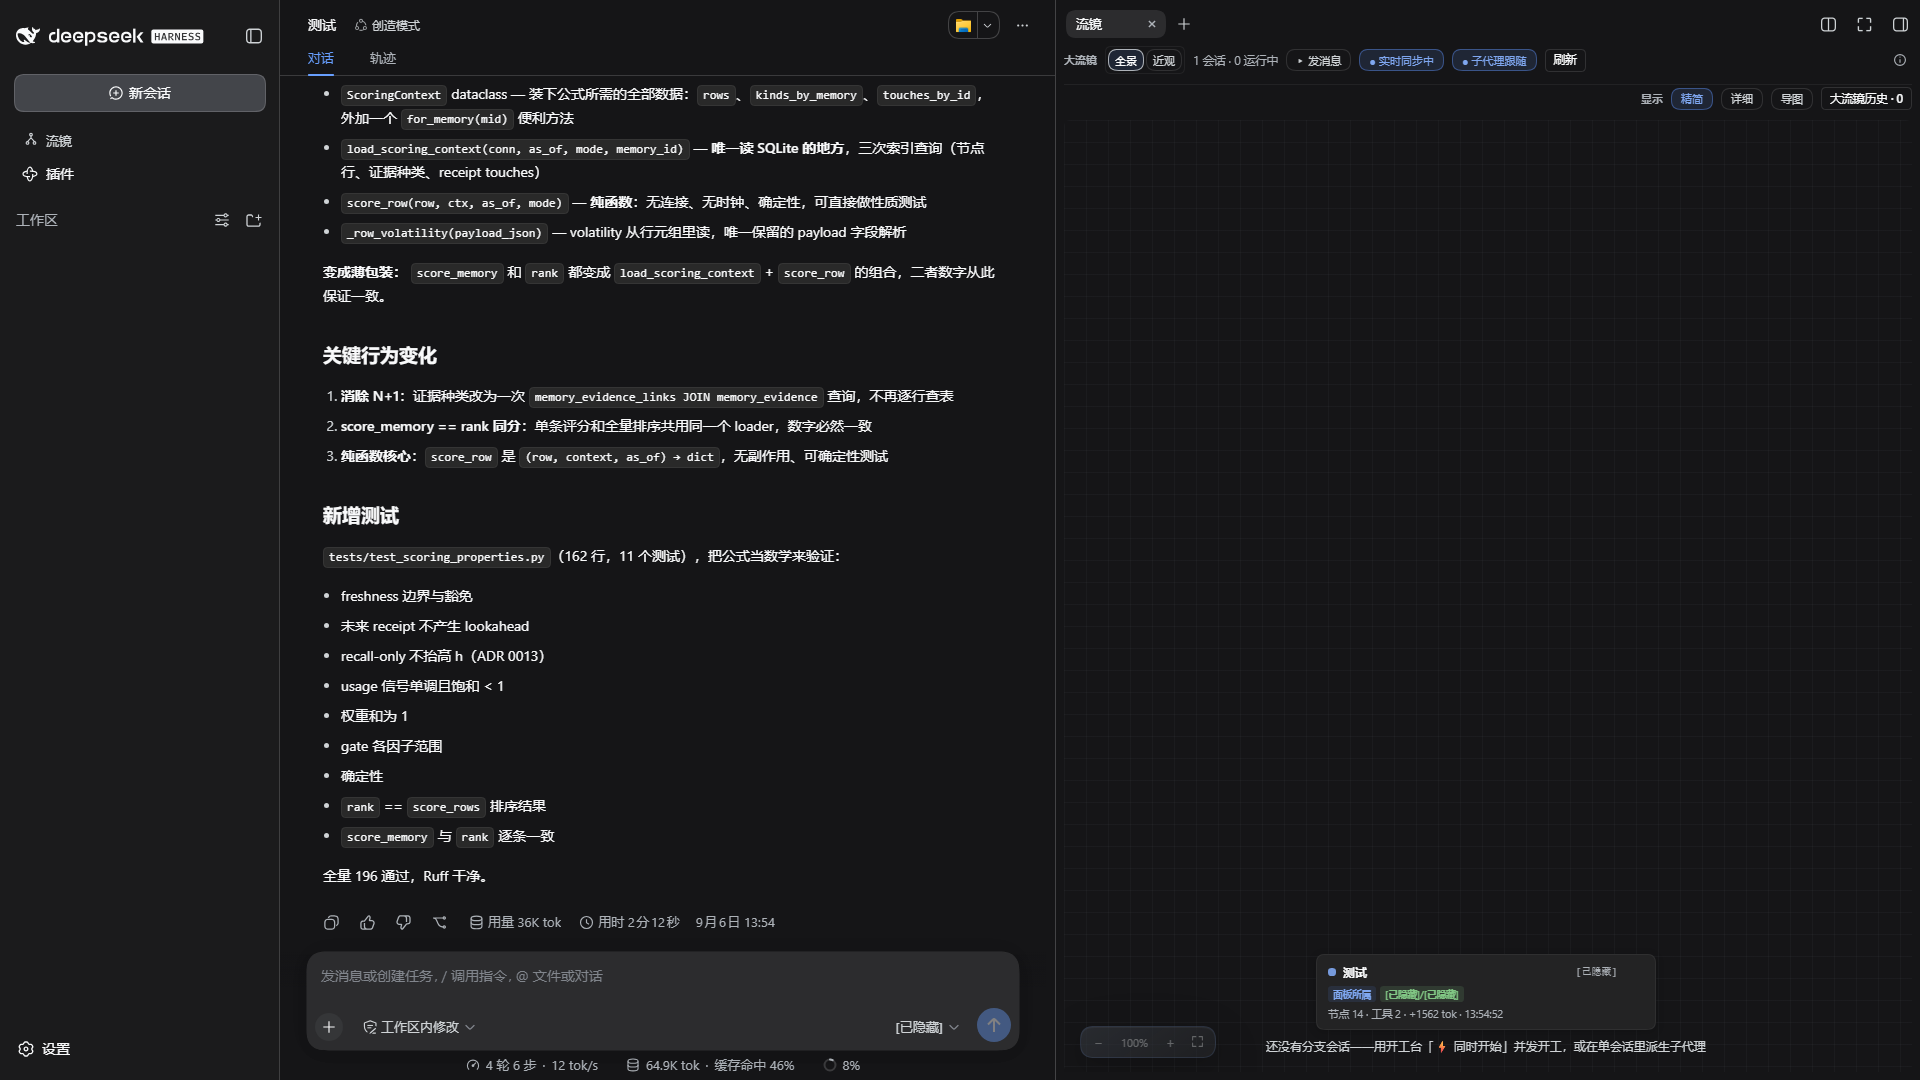Click the 面板所属 tag on 测试 card

coord(1352,994)
